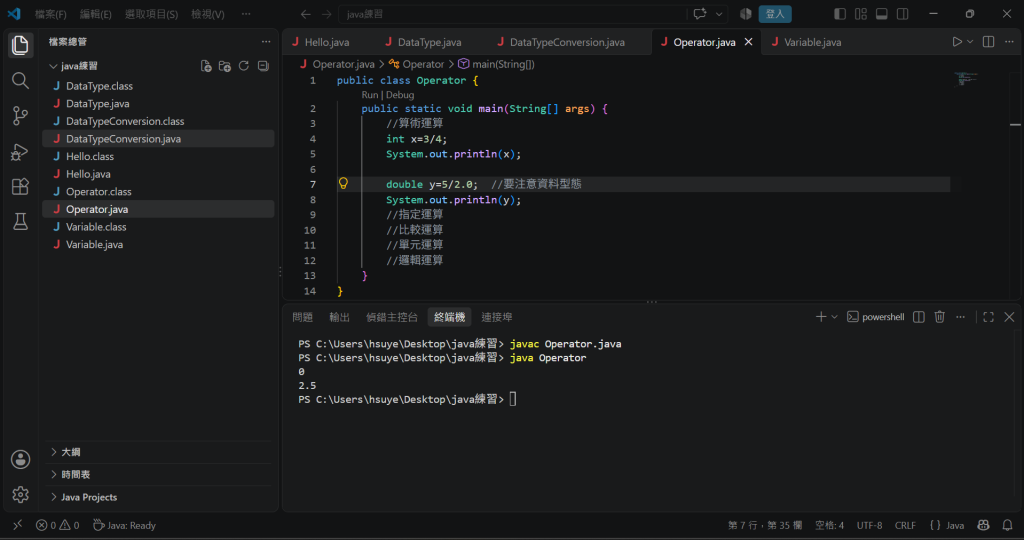Open the 問題 problems panel tab
The image size is (1024, 540).
(302, 317)
